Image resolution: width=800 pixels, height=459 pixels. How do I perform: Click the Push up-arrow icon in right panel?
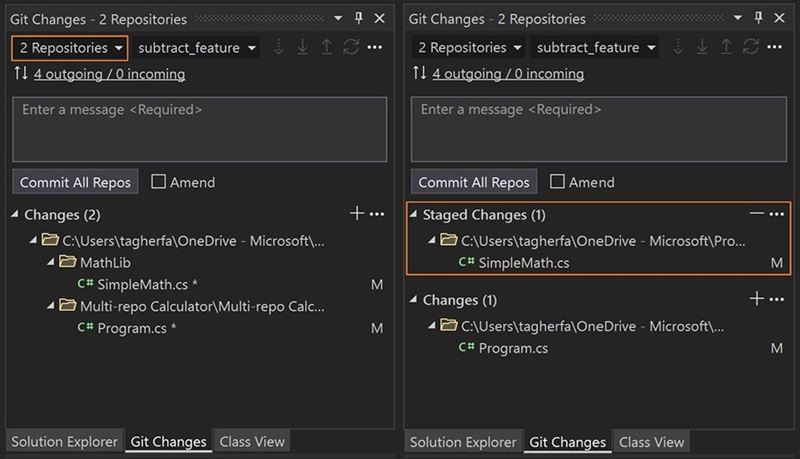coord(726,47)
